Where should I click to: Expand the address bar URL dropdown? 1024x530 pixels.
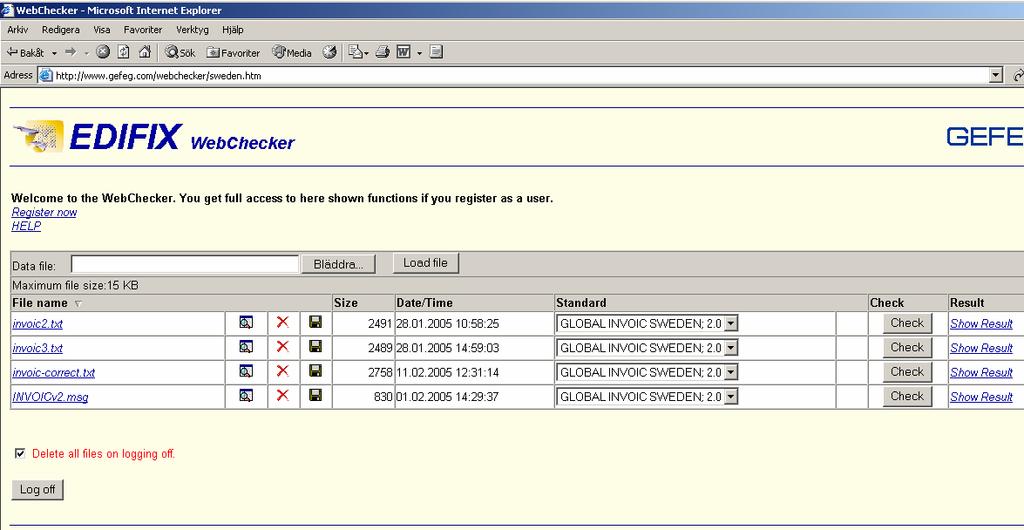996,75
